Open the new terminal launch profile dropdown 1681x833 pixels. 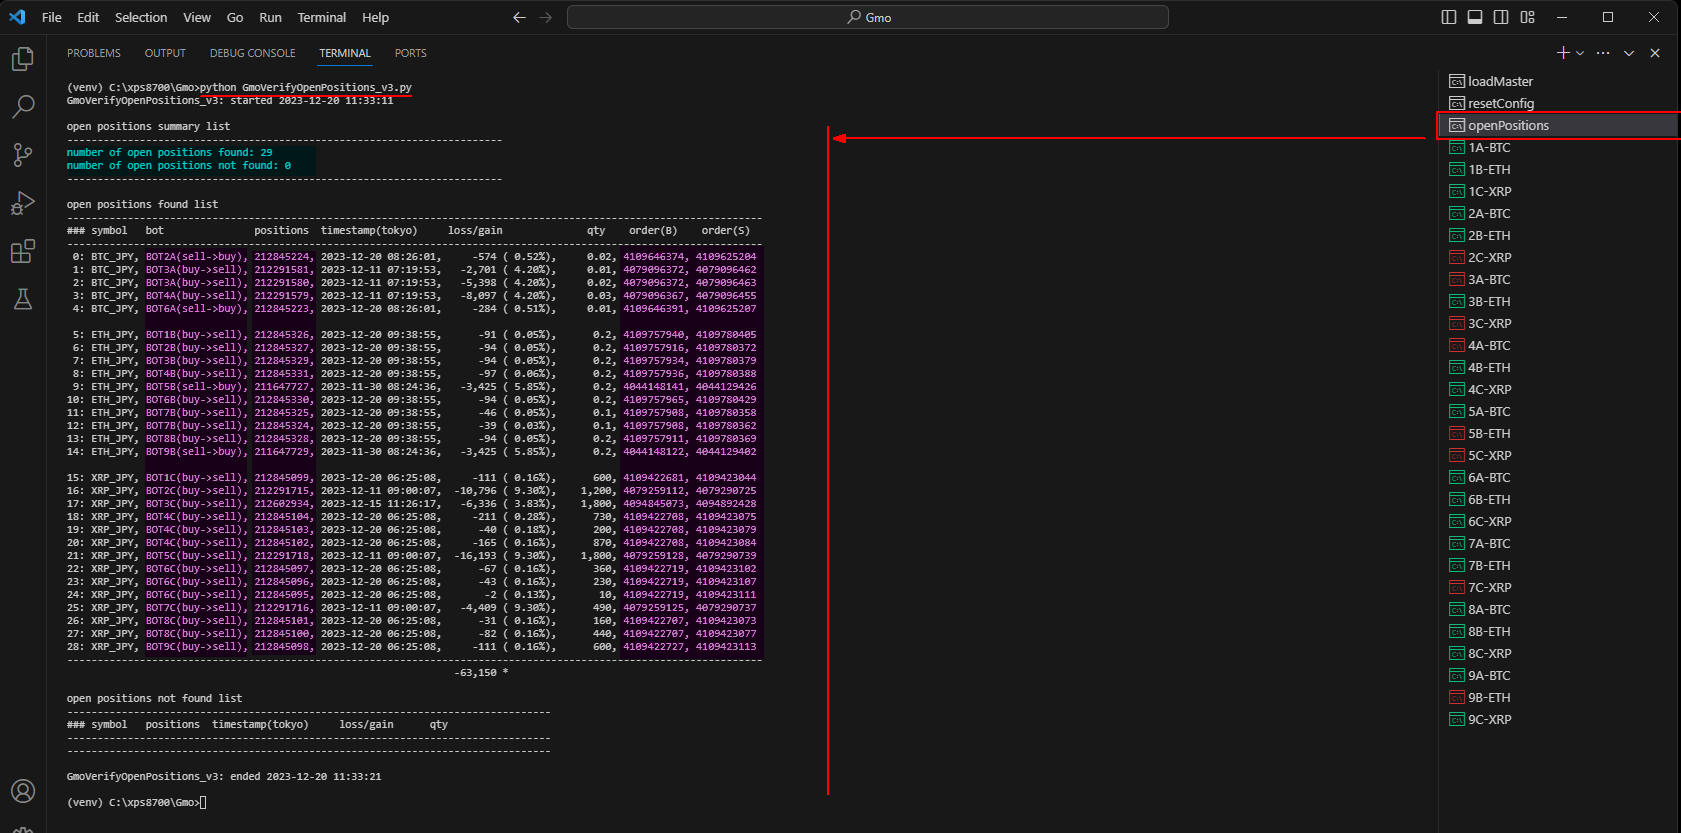1580,53
